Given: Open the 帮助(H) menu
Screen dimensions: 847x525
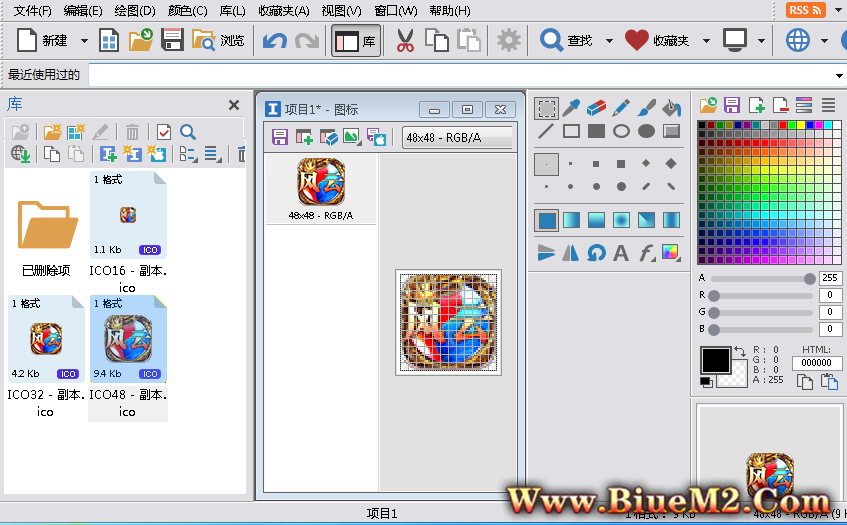Looking at the screenshot, I should coord(449,10).
